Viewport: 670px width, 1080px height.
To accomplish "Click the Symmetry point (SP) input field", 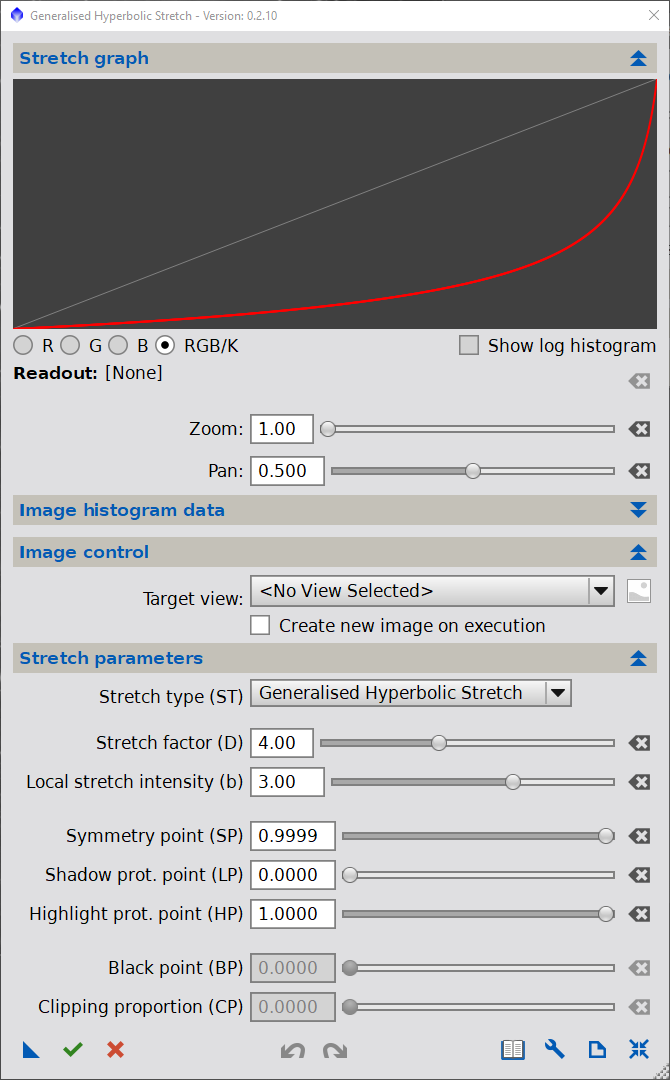I will click(292, 836).
